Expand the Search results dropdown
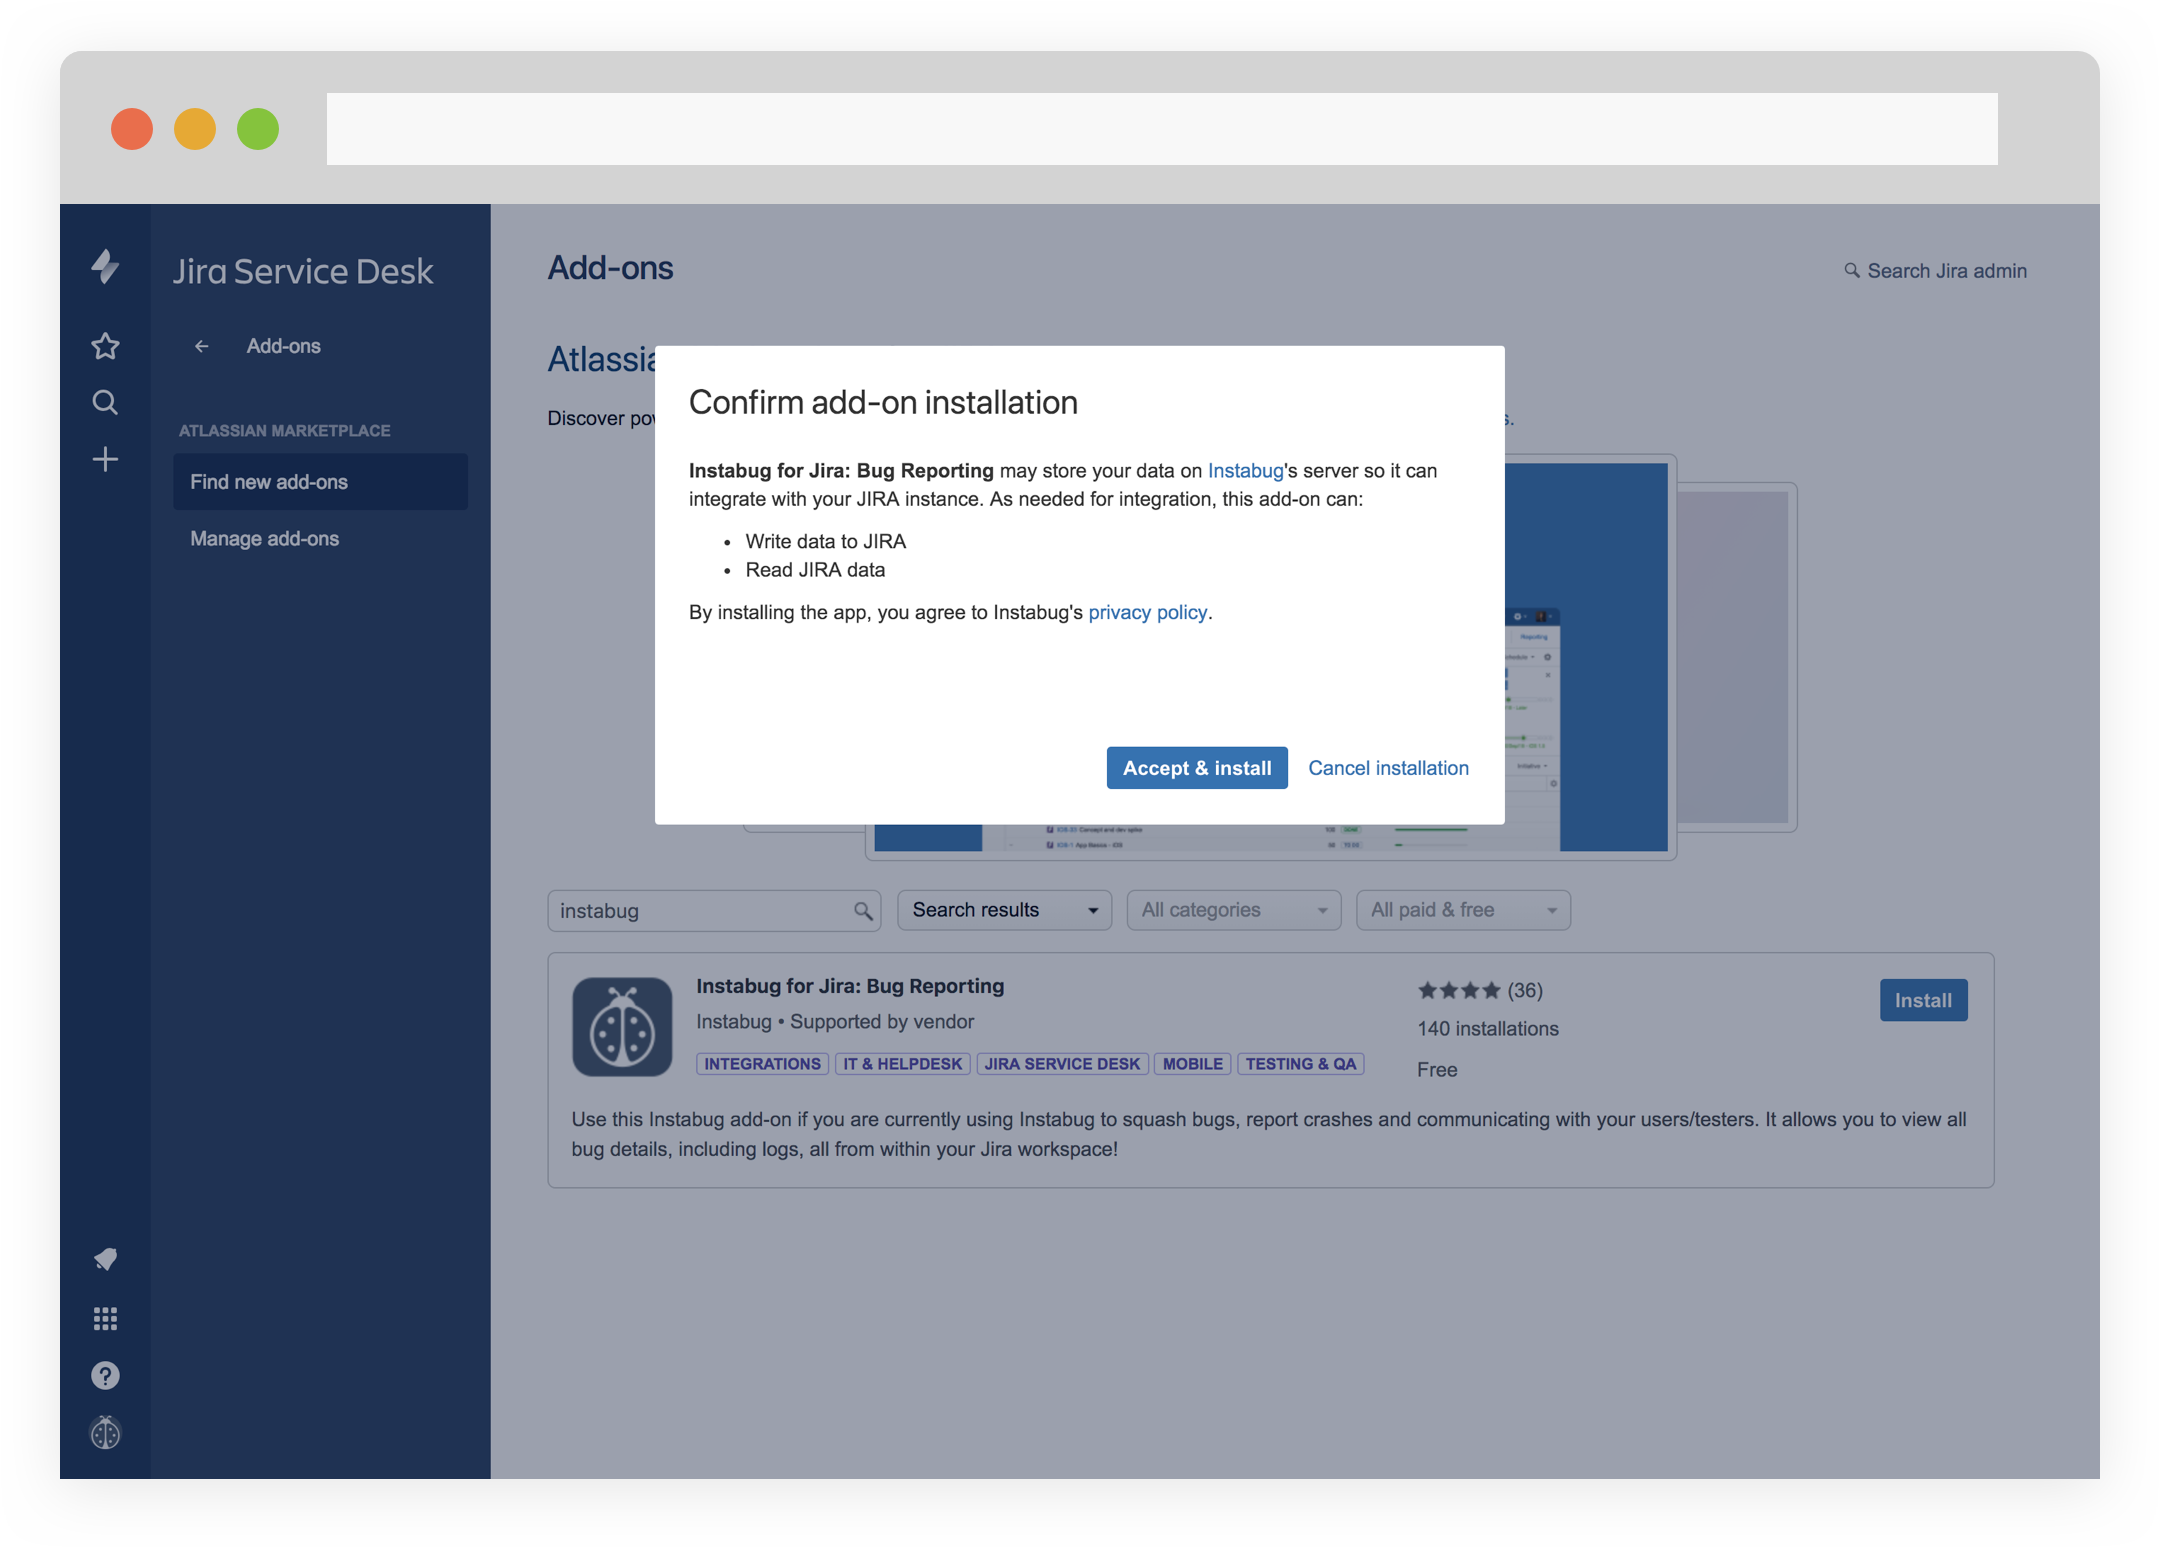This screenshot has height=1548, width=2160. [x=1004, y=910]
